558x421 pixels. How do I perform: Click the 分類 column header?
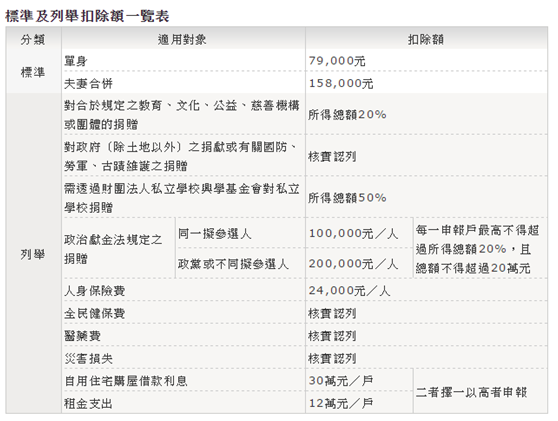tap(33, 39)
